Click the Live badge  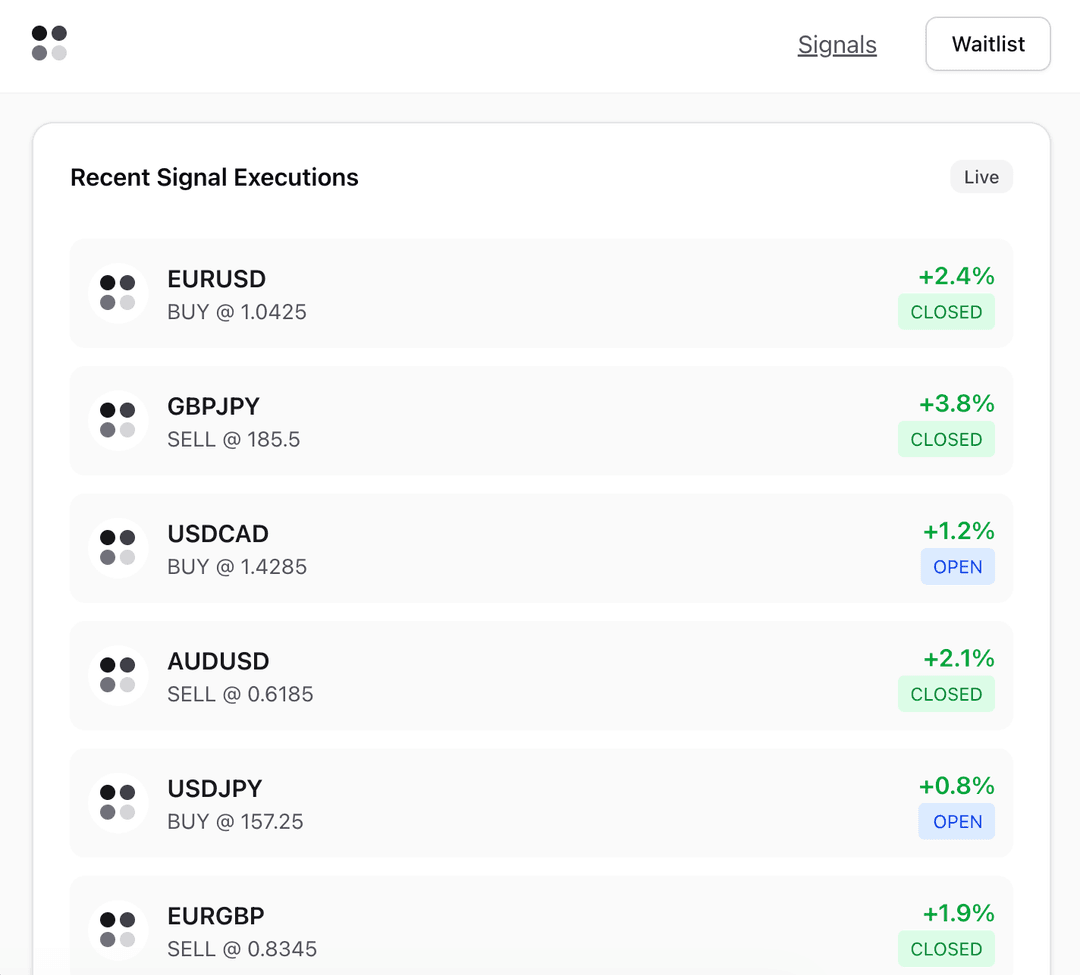point(981,177)
